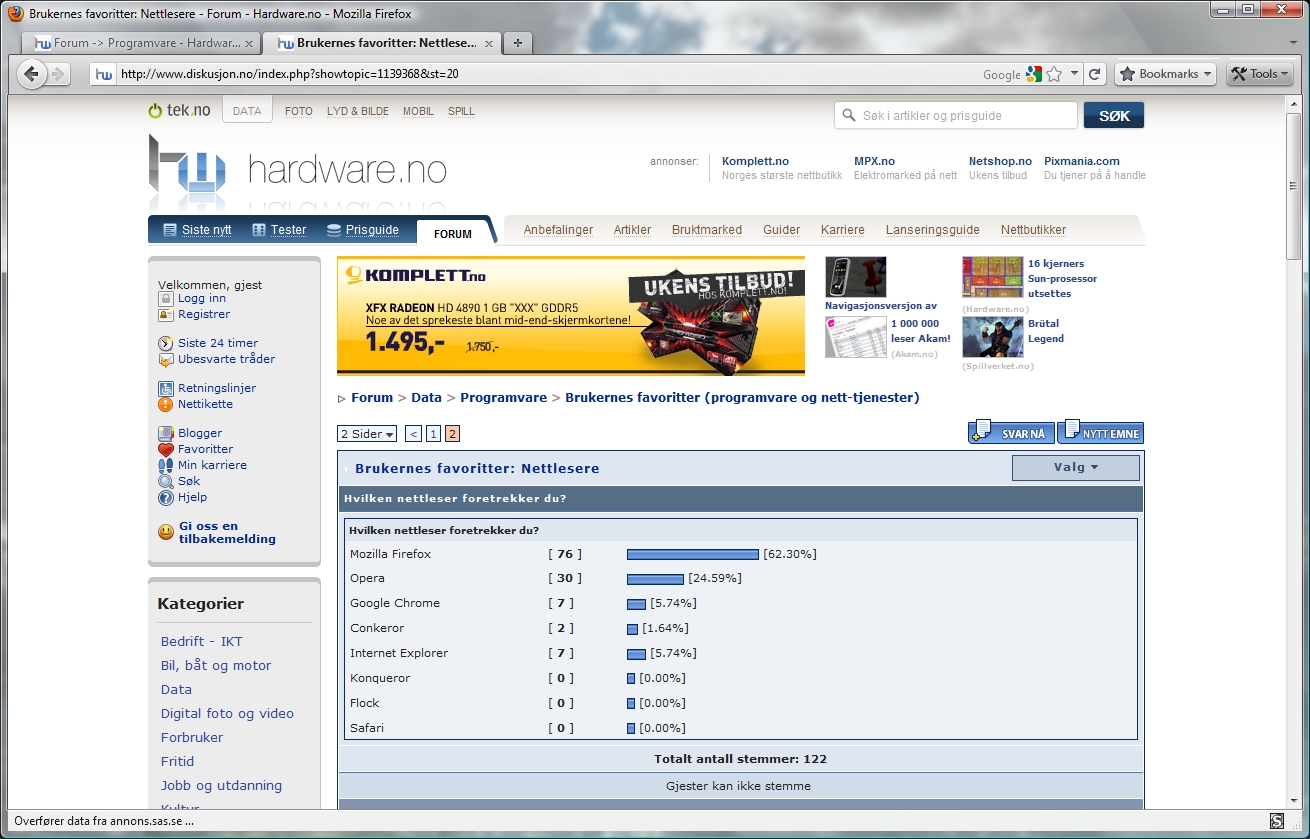
Task: Open a new tab with the plus button
Action: (517, 43)
